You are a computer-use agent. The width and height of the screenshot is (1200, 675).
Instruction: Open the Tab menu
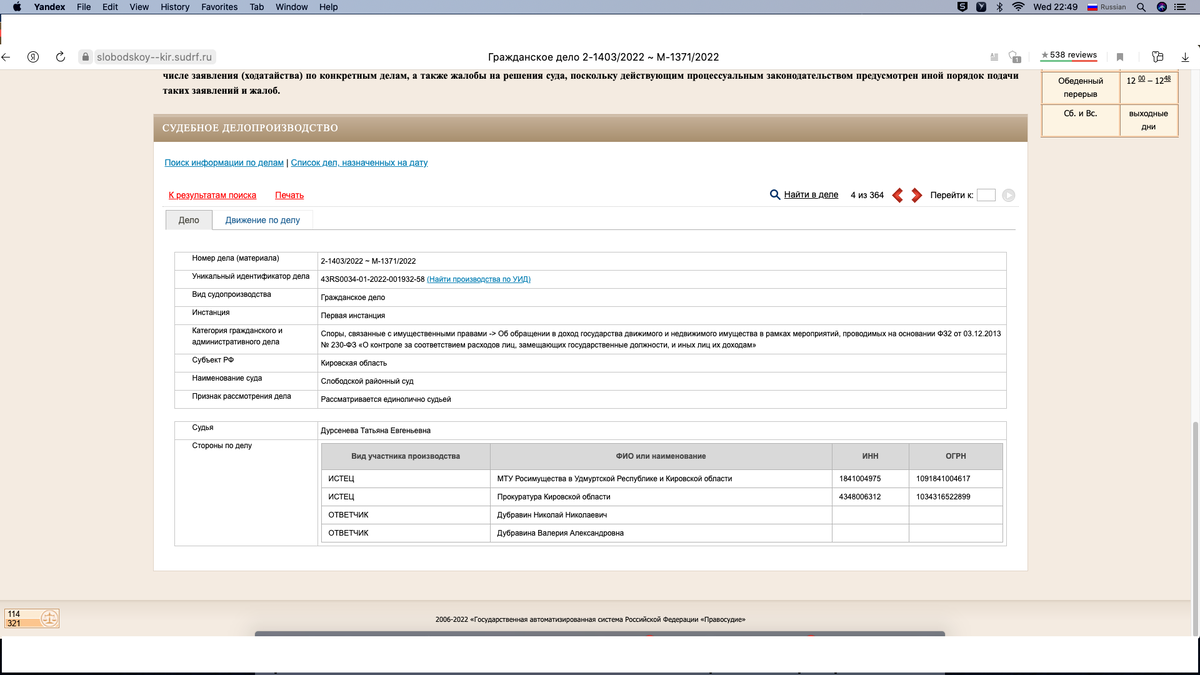click(257, 7)
